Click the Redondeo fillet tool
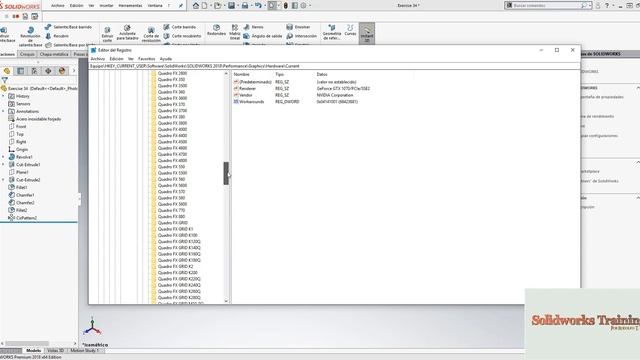This screenshot has height=360, width=640. click(x=216, y=30)
